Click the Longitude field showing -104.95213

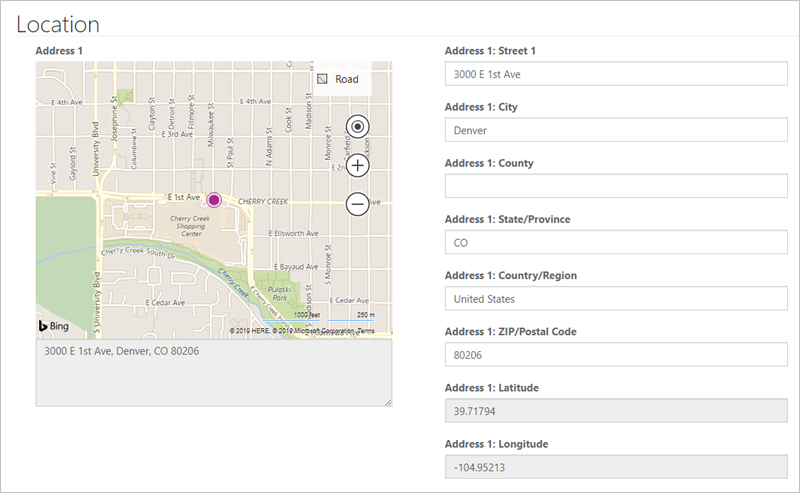click(x=616, y=467)
